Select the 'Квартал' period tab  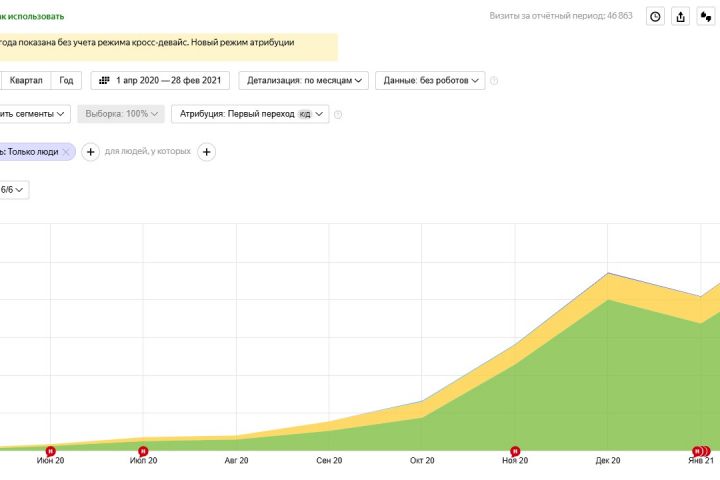point(26,81)
